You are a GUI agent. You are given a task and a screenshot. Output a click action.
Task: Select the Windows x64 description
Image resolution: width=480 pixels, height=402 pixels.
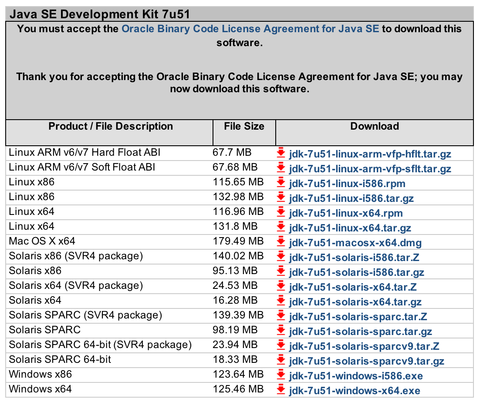tap(40, 389)
